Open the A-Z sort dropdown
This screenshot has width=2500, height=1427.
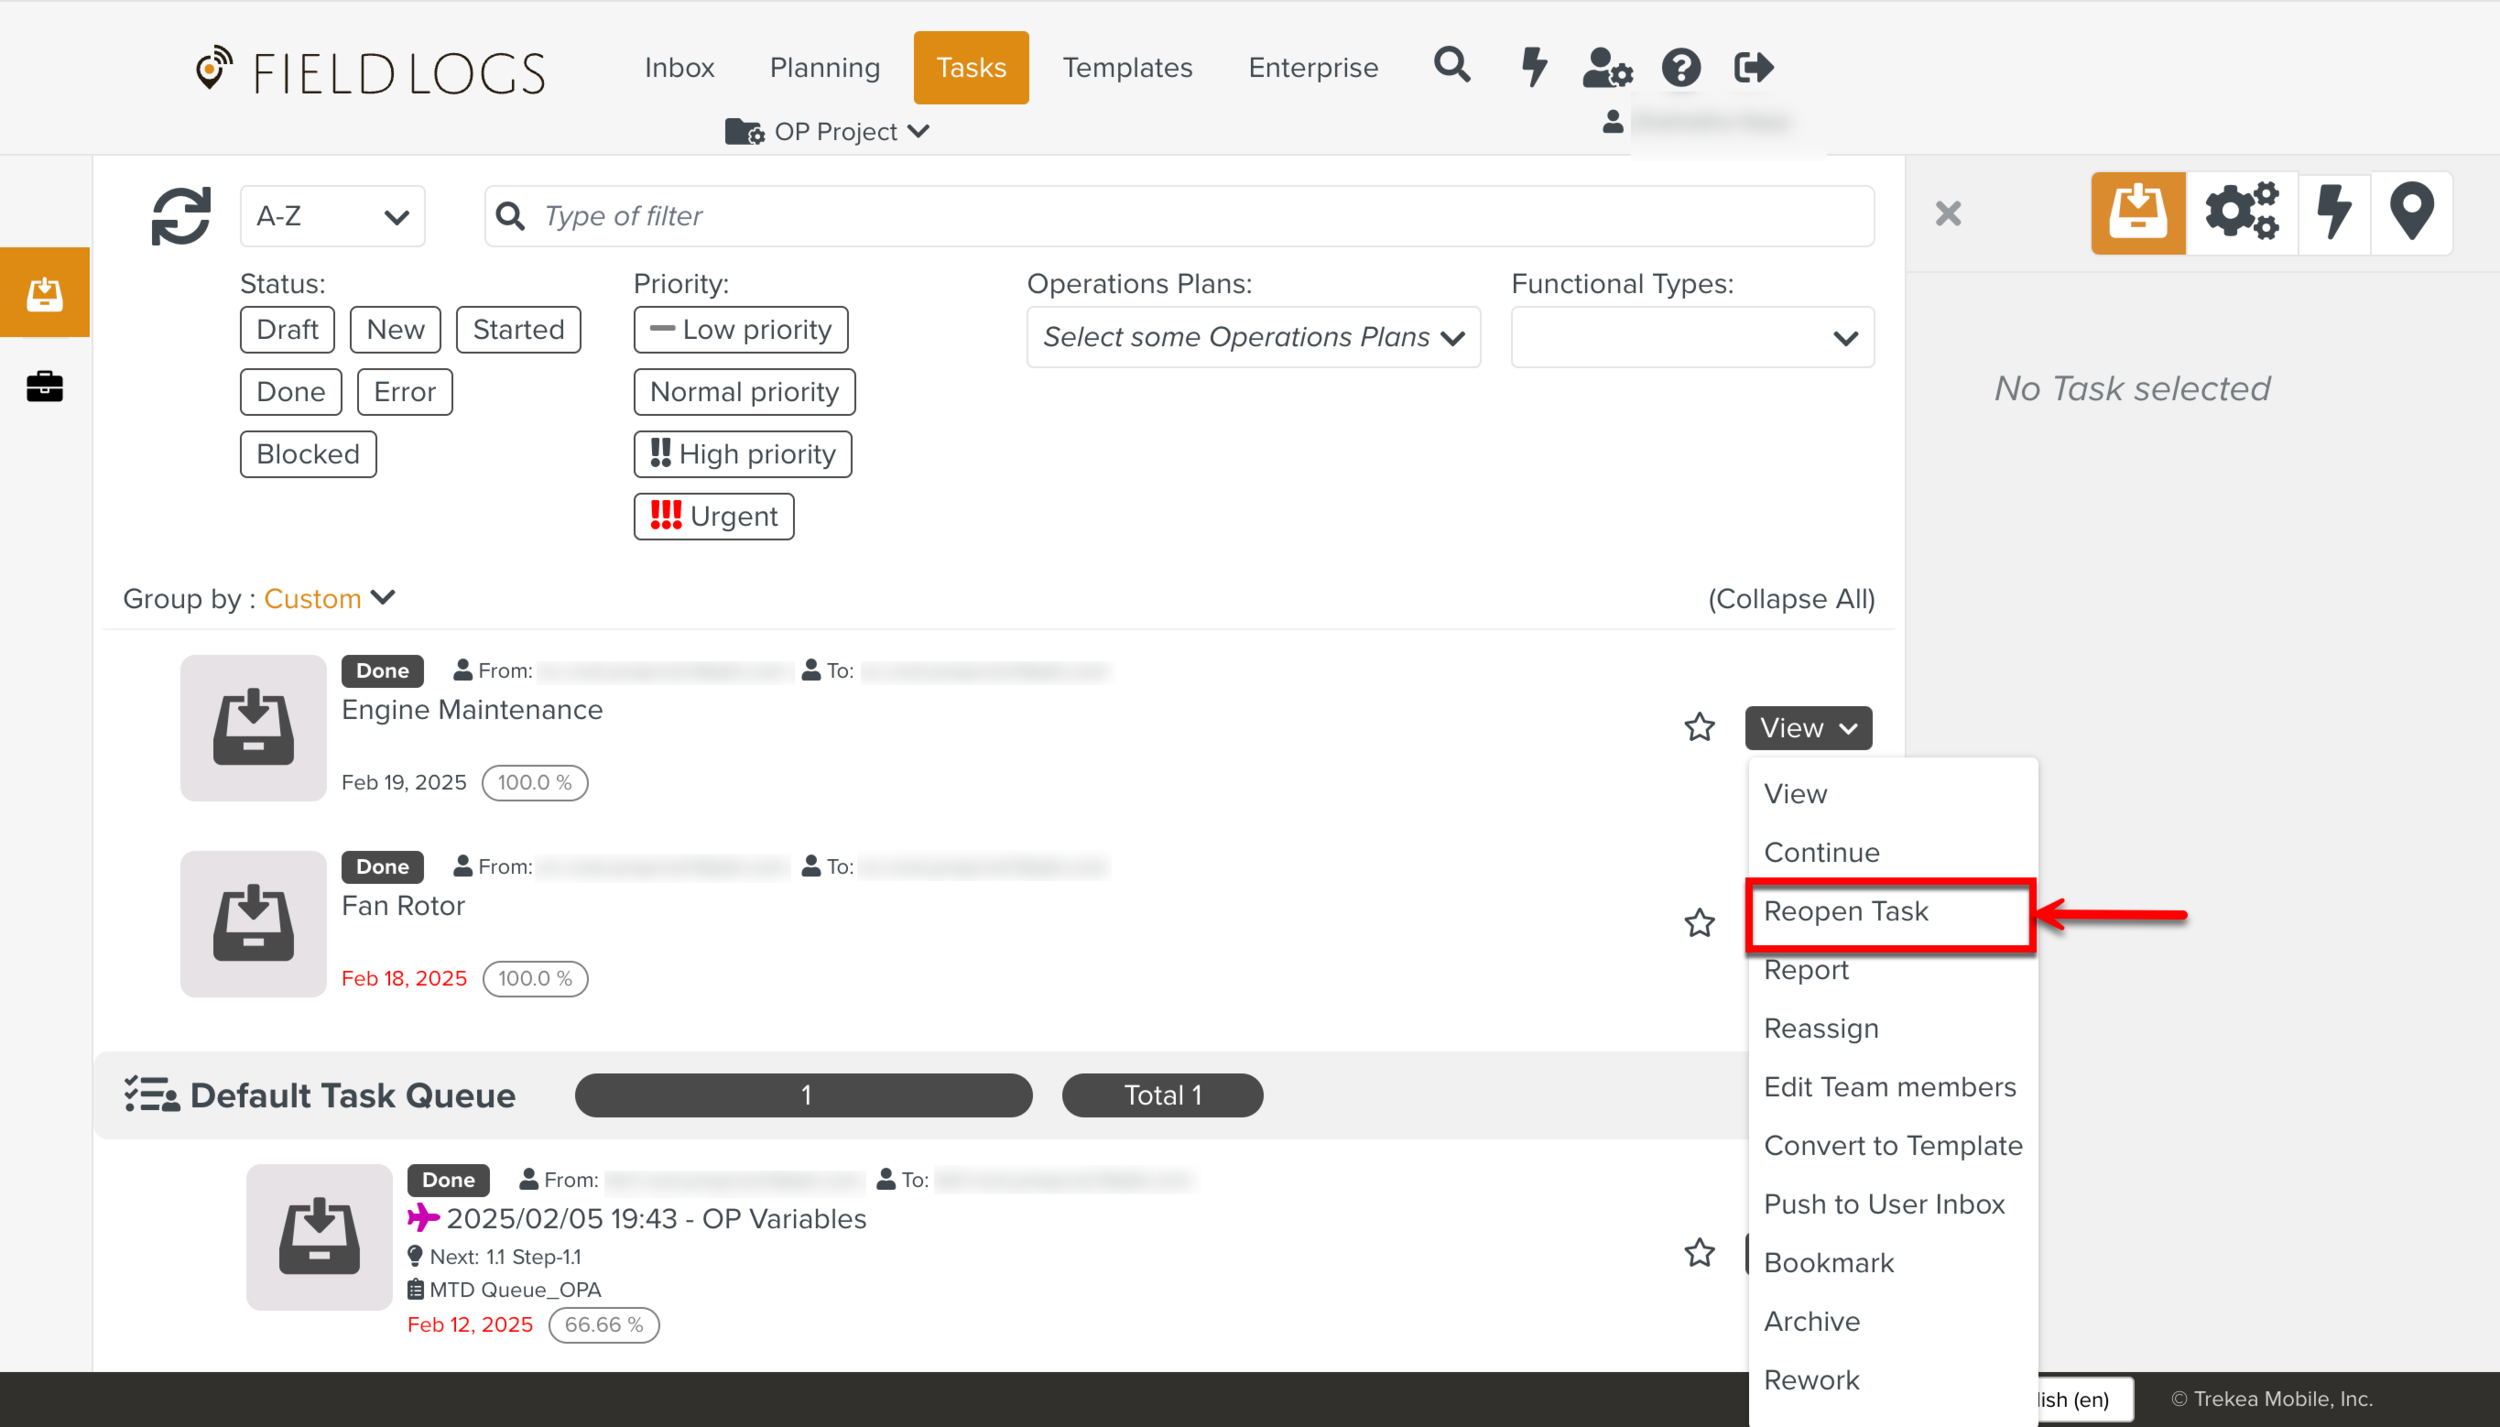click(332, 216)
